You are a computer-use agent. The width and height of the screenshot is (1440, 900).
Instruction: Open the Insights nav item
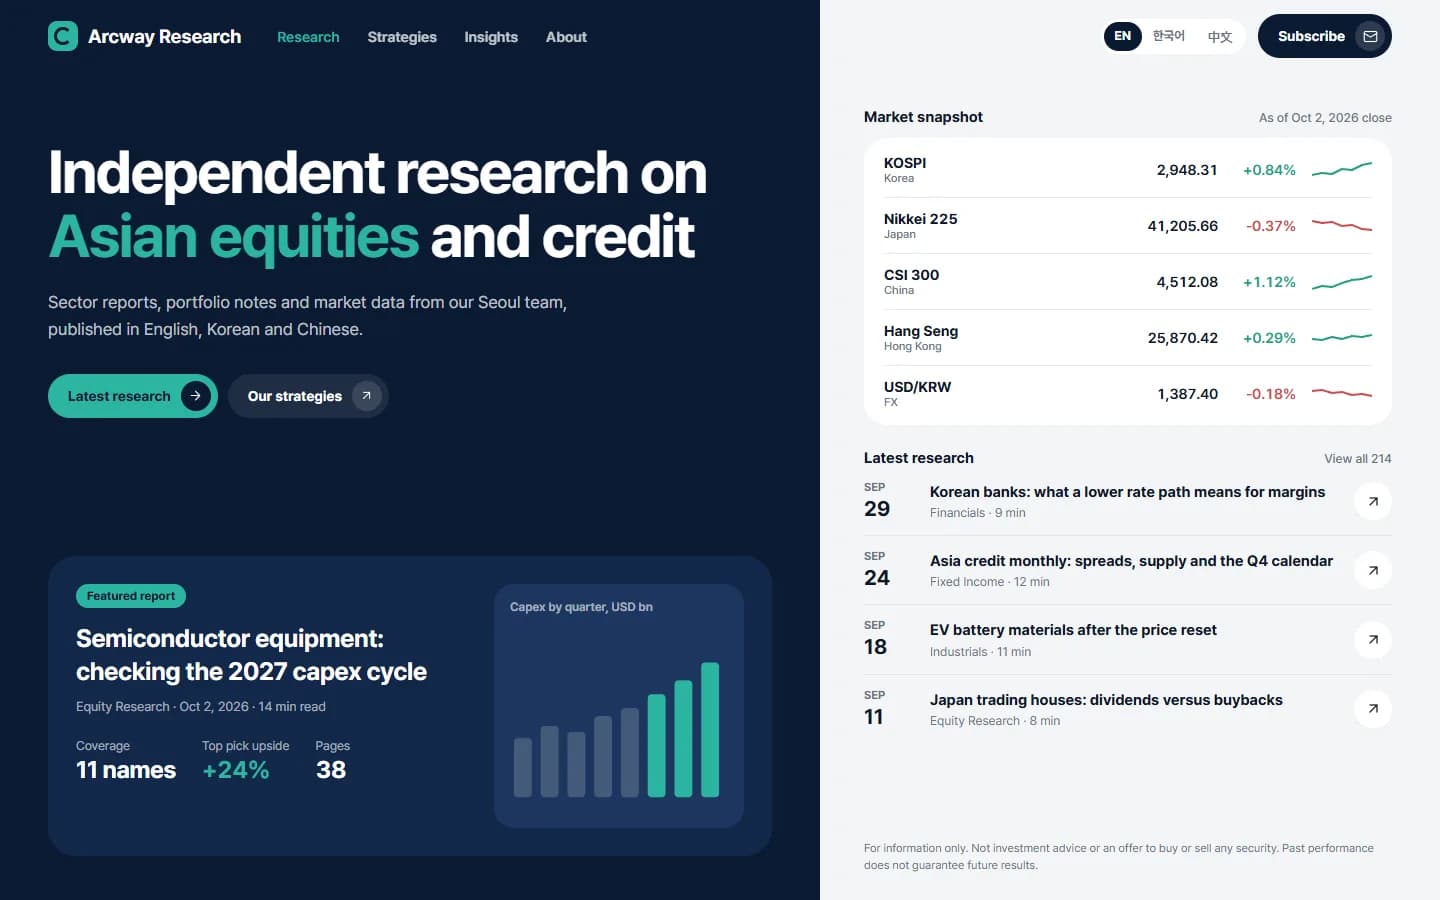pos(491,37)
